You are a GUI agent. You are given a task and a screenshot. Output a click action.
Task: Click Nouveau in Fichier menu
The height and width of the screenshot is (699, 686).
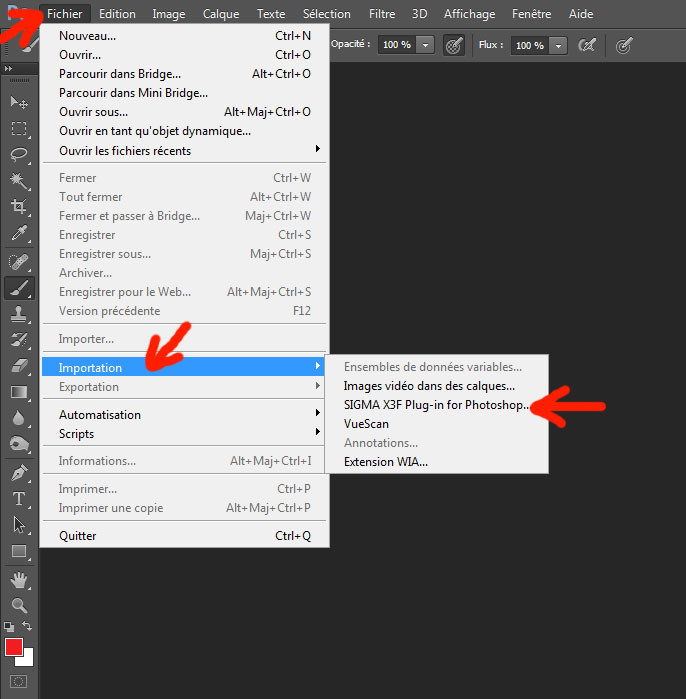(x=184, y=36)
